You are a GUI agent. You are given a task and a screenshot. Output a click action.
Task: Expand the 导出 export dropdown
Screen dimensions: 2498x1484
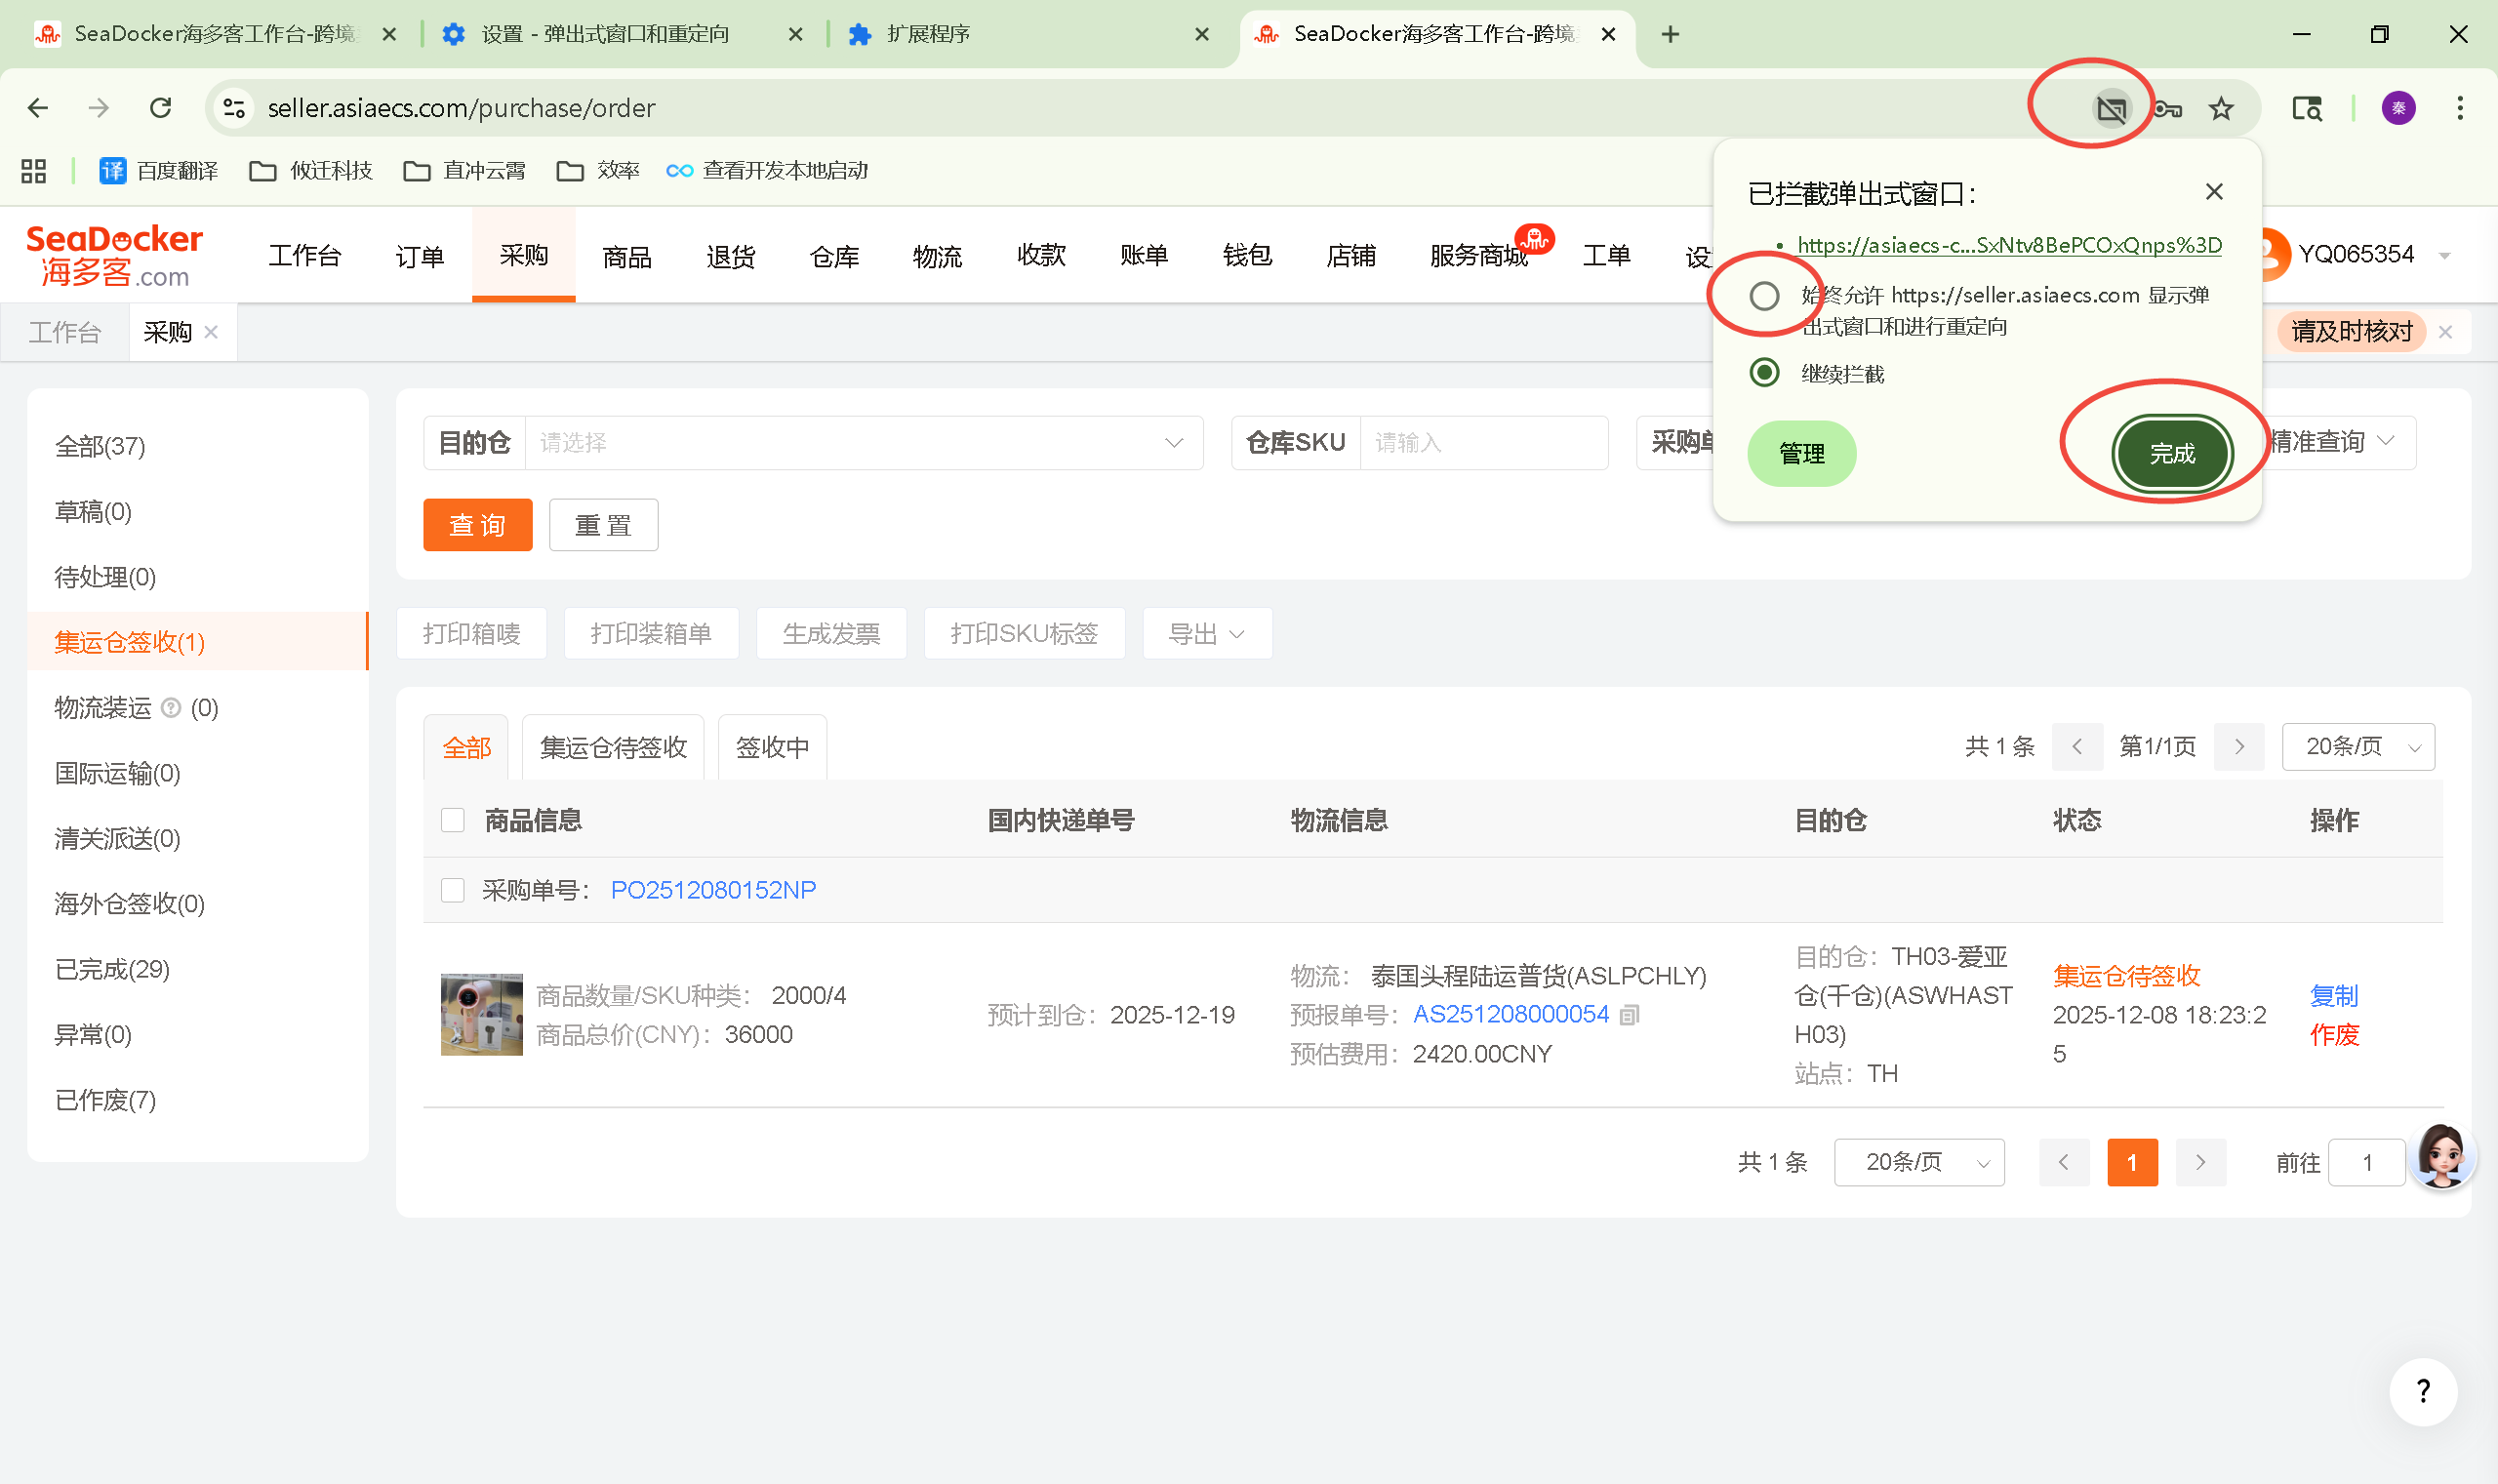[x=1206, y=634]
